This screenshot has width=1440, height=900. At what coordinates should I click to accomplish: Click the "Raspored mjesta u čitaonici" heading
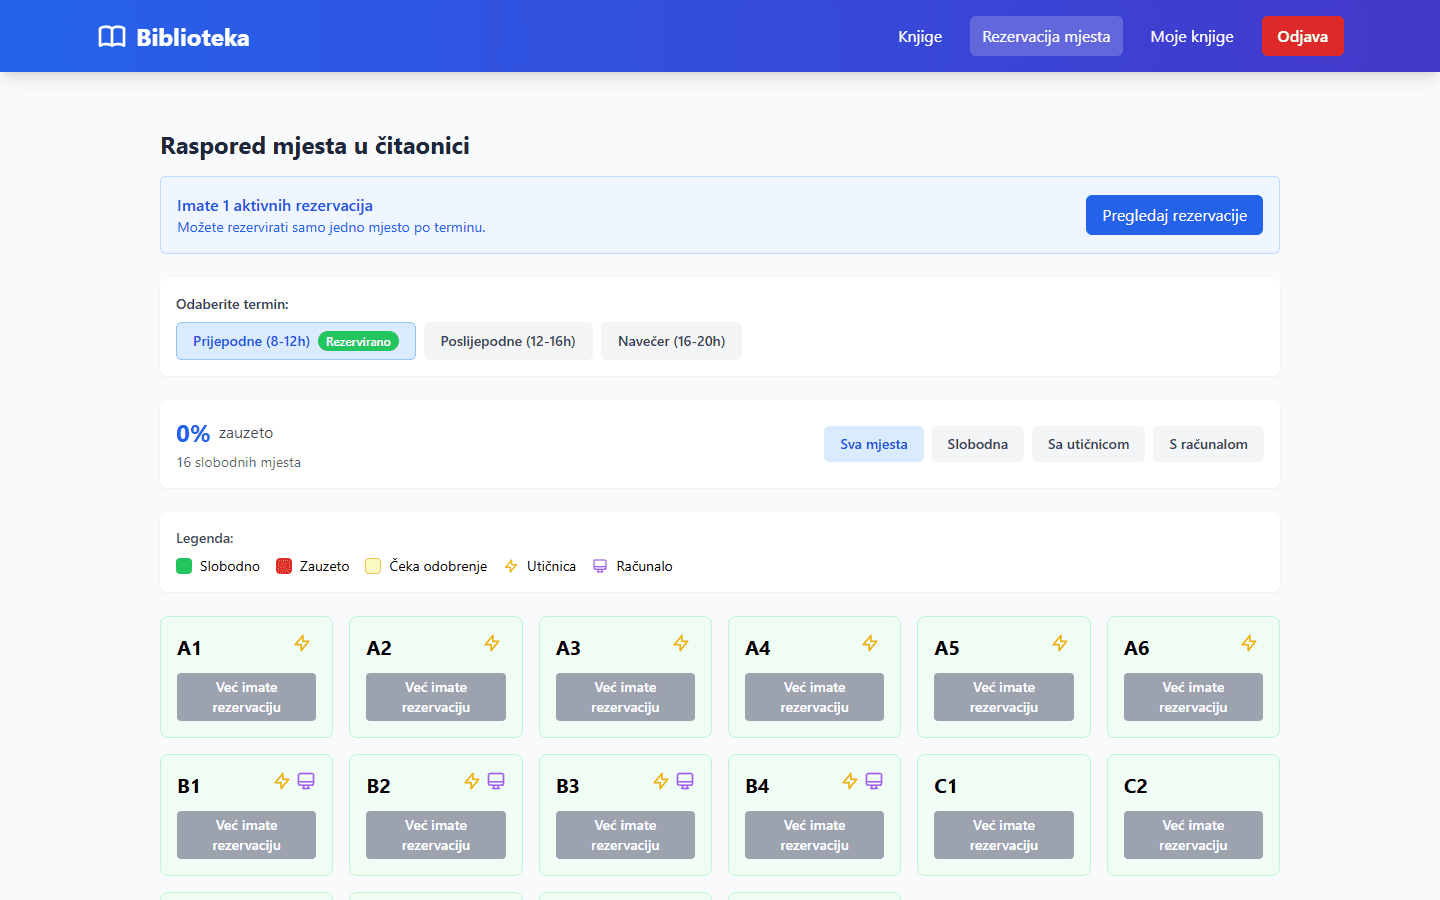(x=315, y=146)
